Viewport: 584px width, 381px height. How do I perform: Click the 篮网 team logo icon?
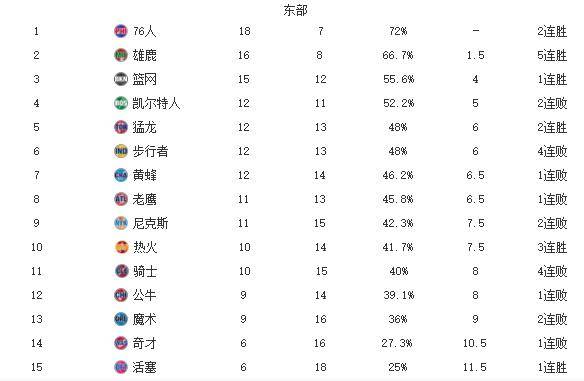coord(121,79)
